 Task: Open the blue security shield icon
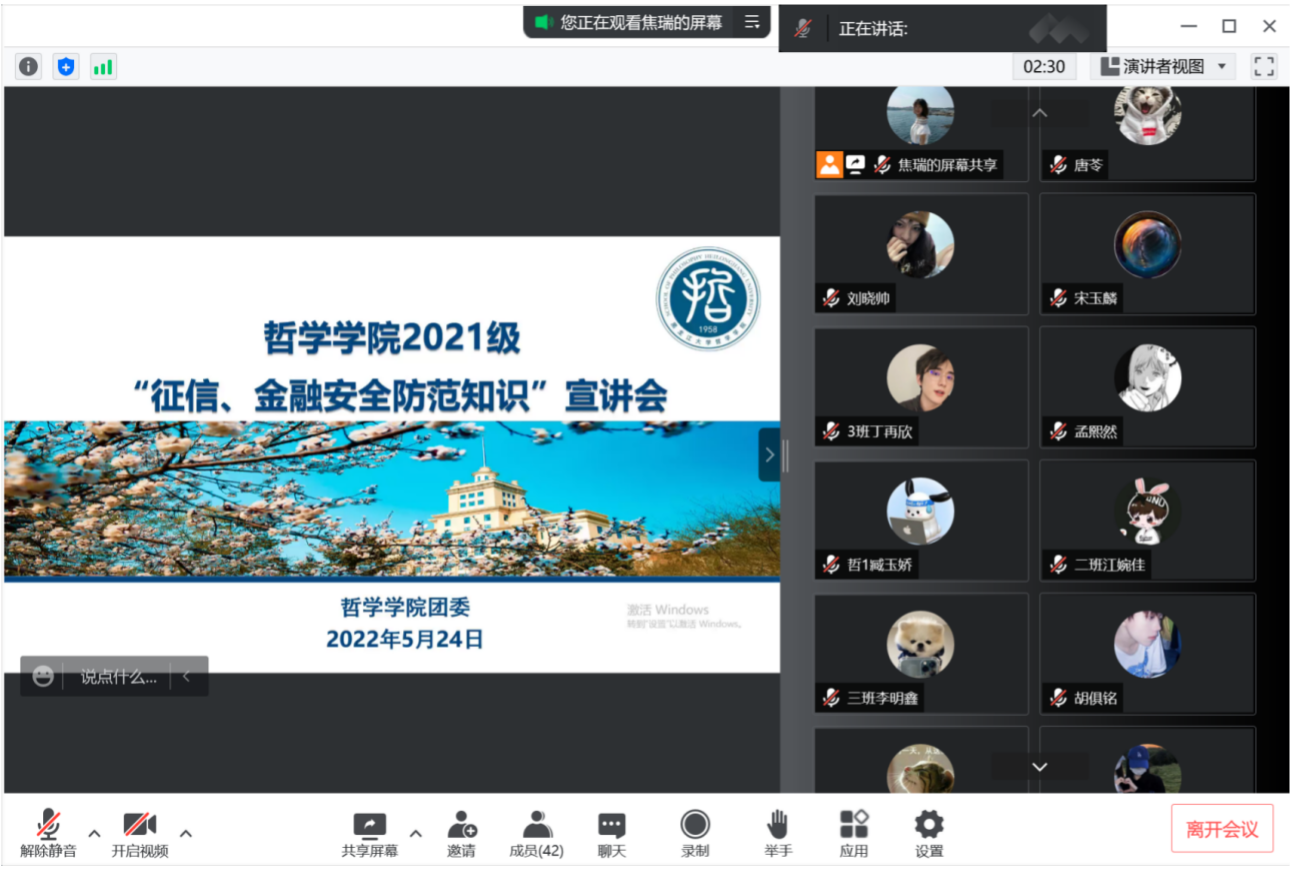[66, 67]
